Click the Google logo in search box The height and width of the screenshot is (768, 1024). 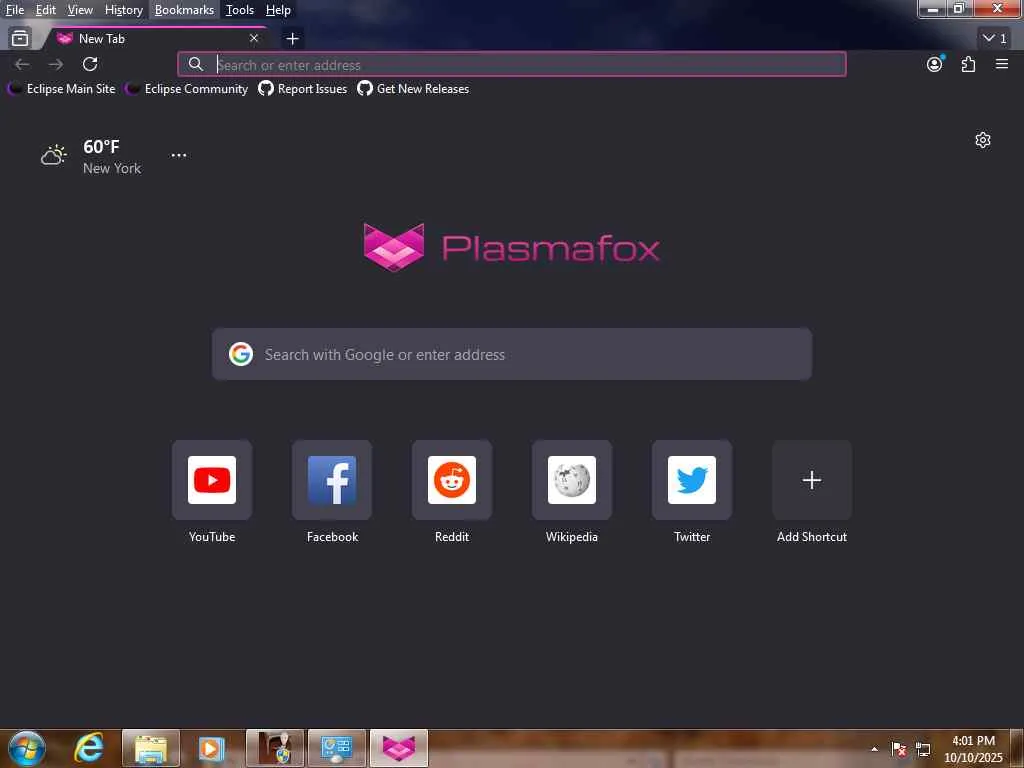pyautogui.click(x=241, y=354)
